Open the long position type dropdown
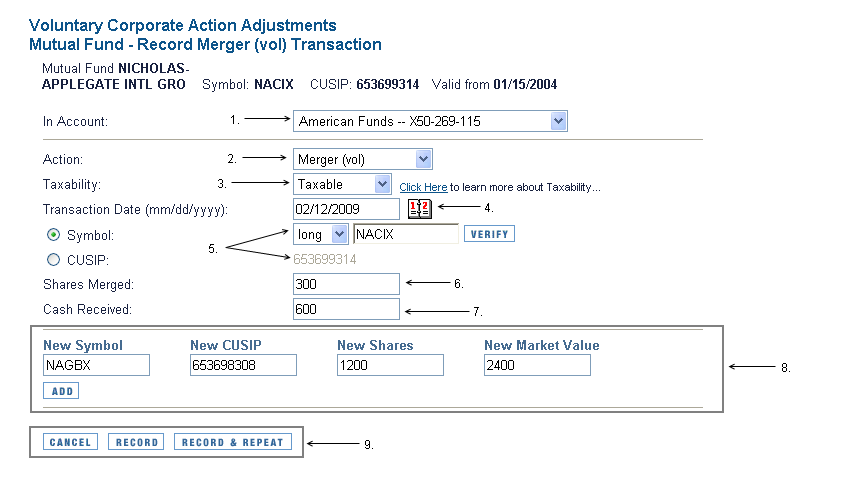The image size is (845, 480). [320, 234]
